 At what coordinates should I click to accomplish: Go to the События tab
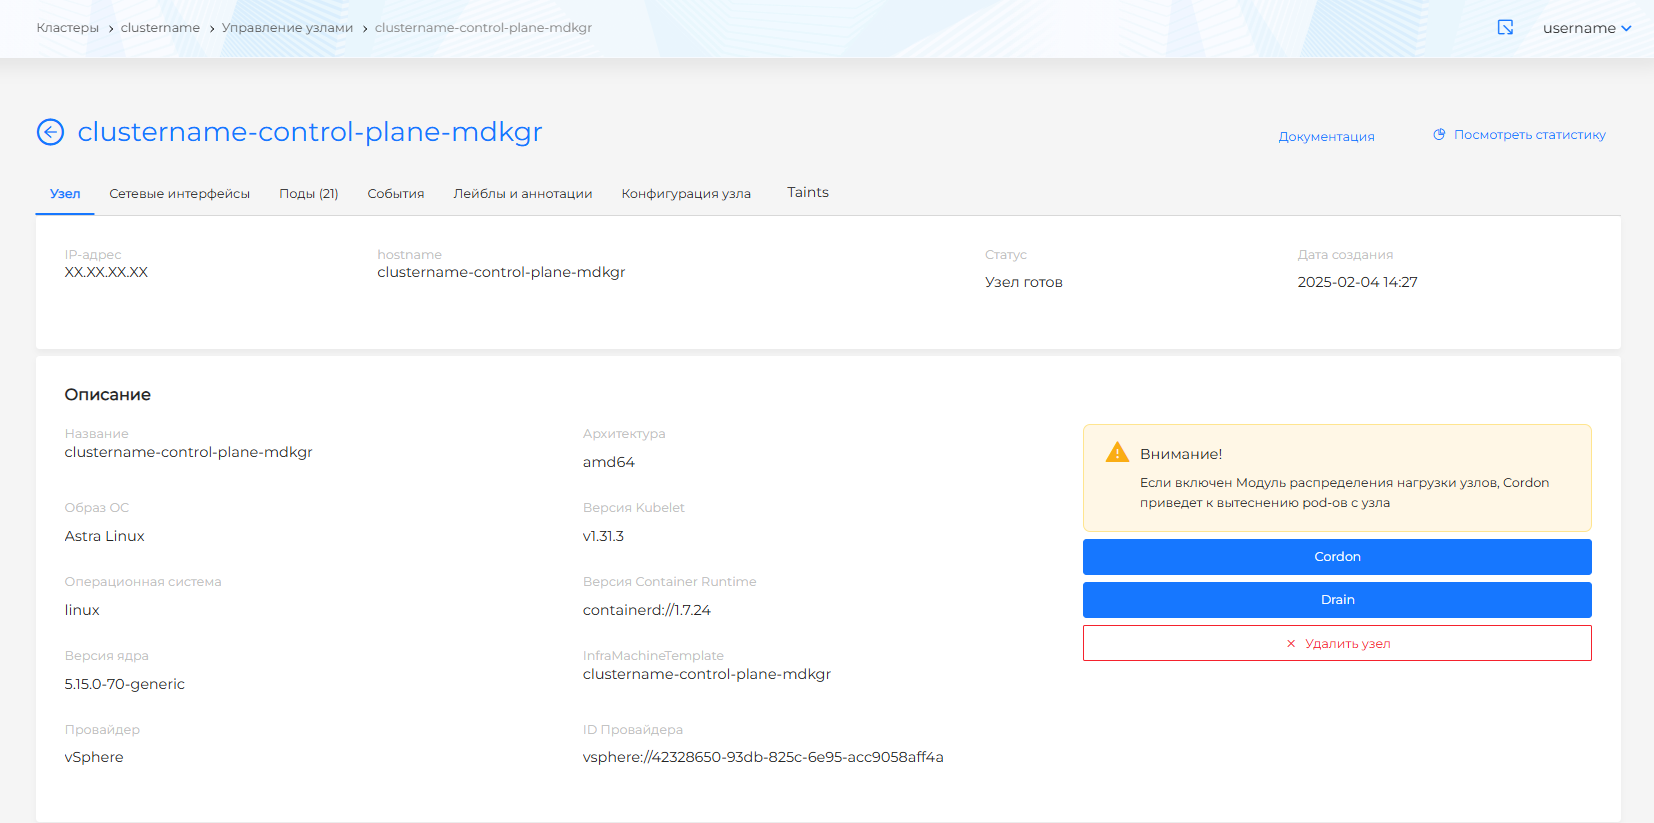point(395,194)
